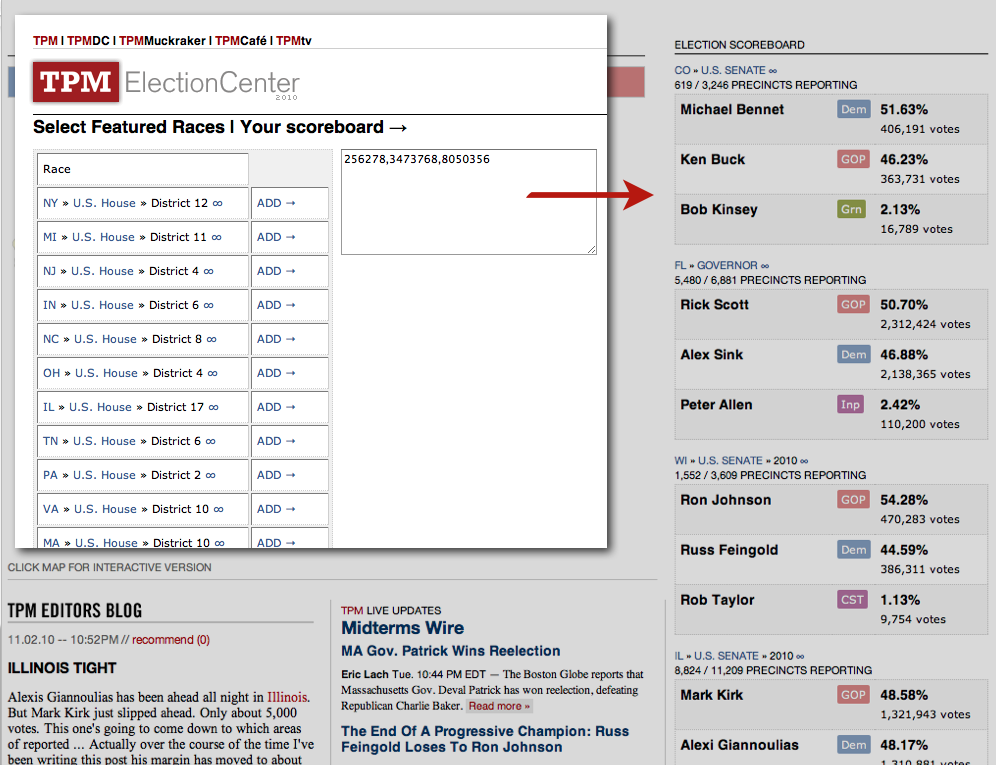Image resolution: width=996 pixels, height=765 pixels.
Task: Open the Feingold Loses To Ron Johnson story
Action: 485,739
